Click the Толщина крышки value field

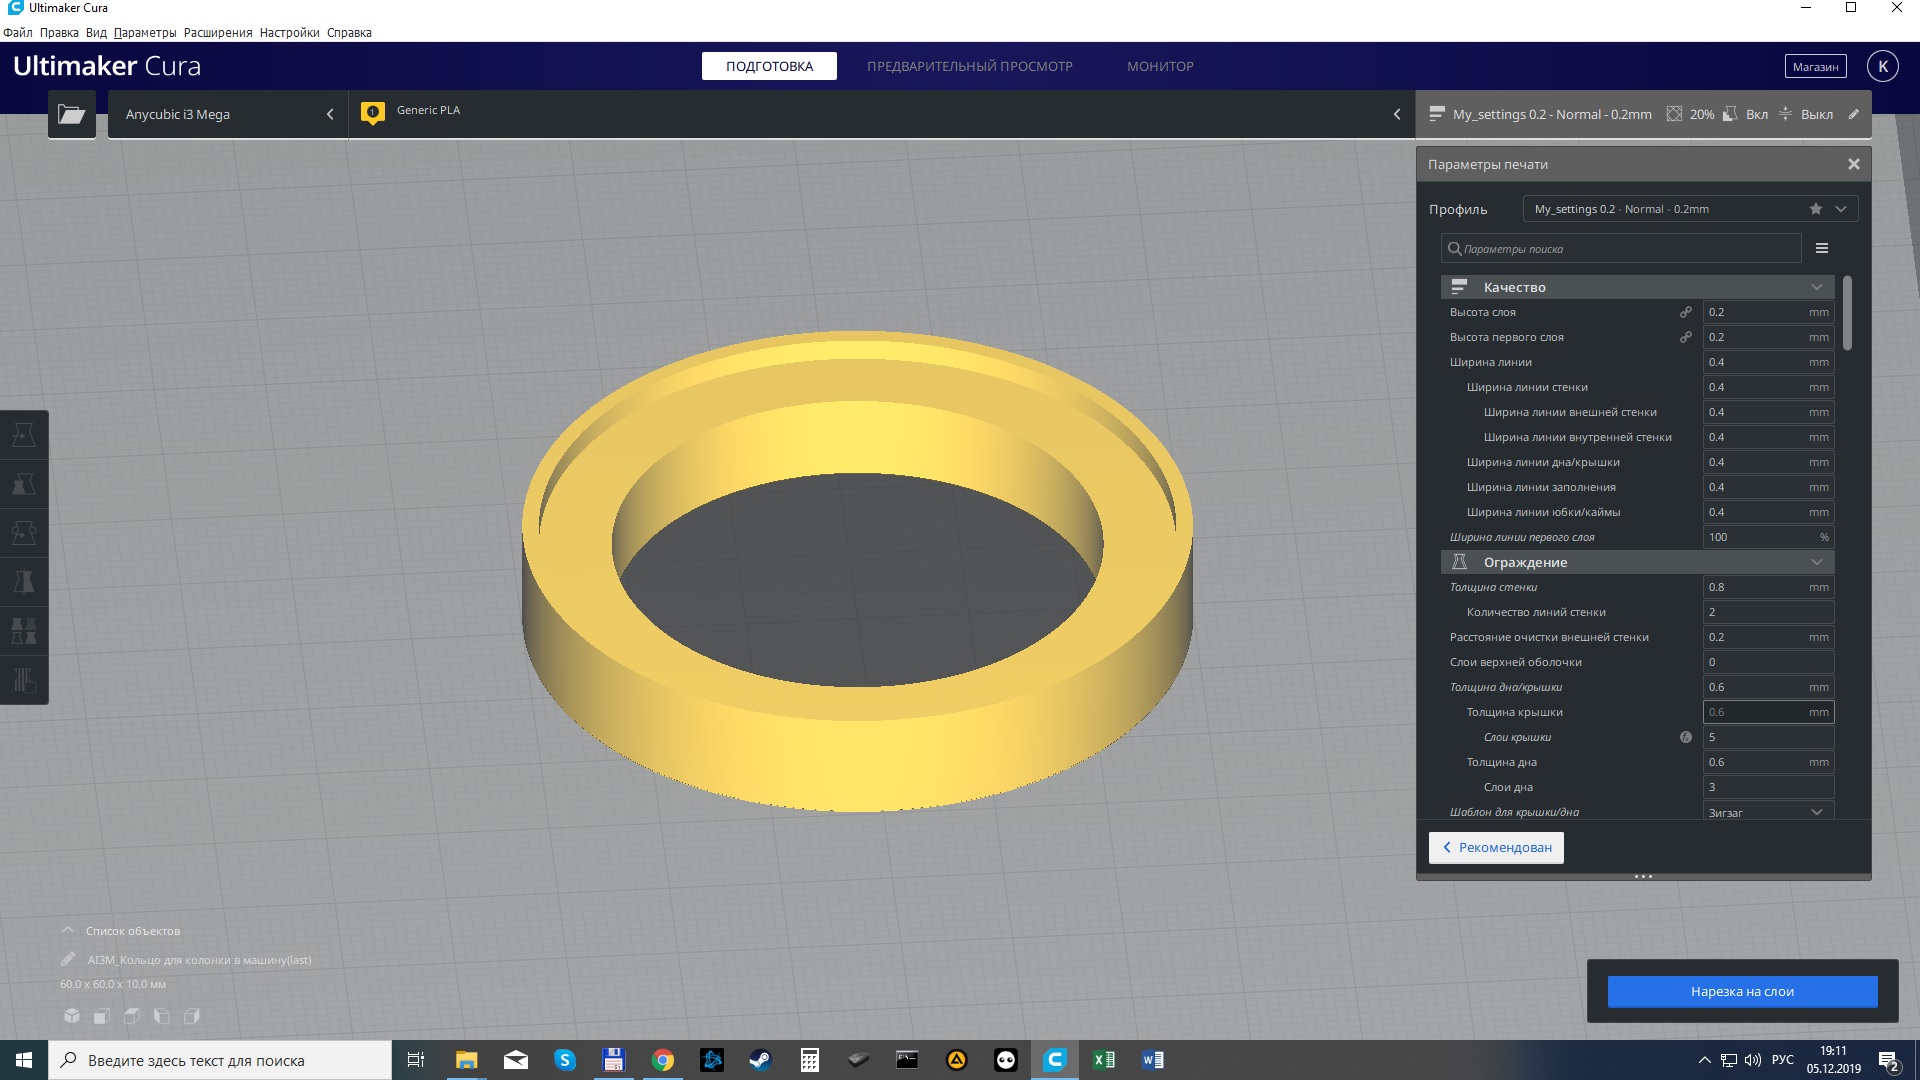click(x=1768, y=712)
